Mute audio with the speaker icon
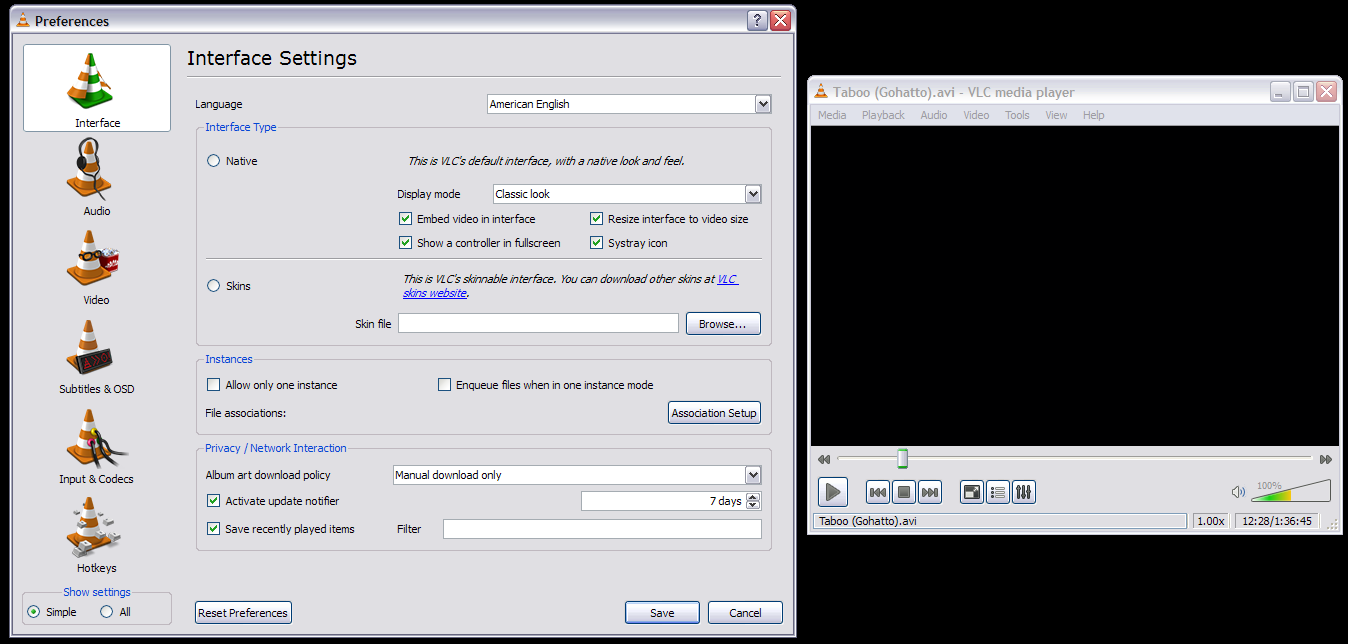 (x=1238, y=492)
